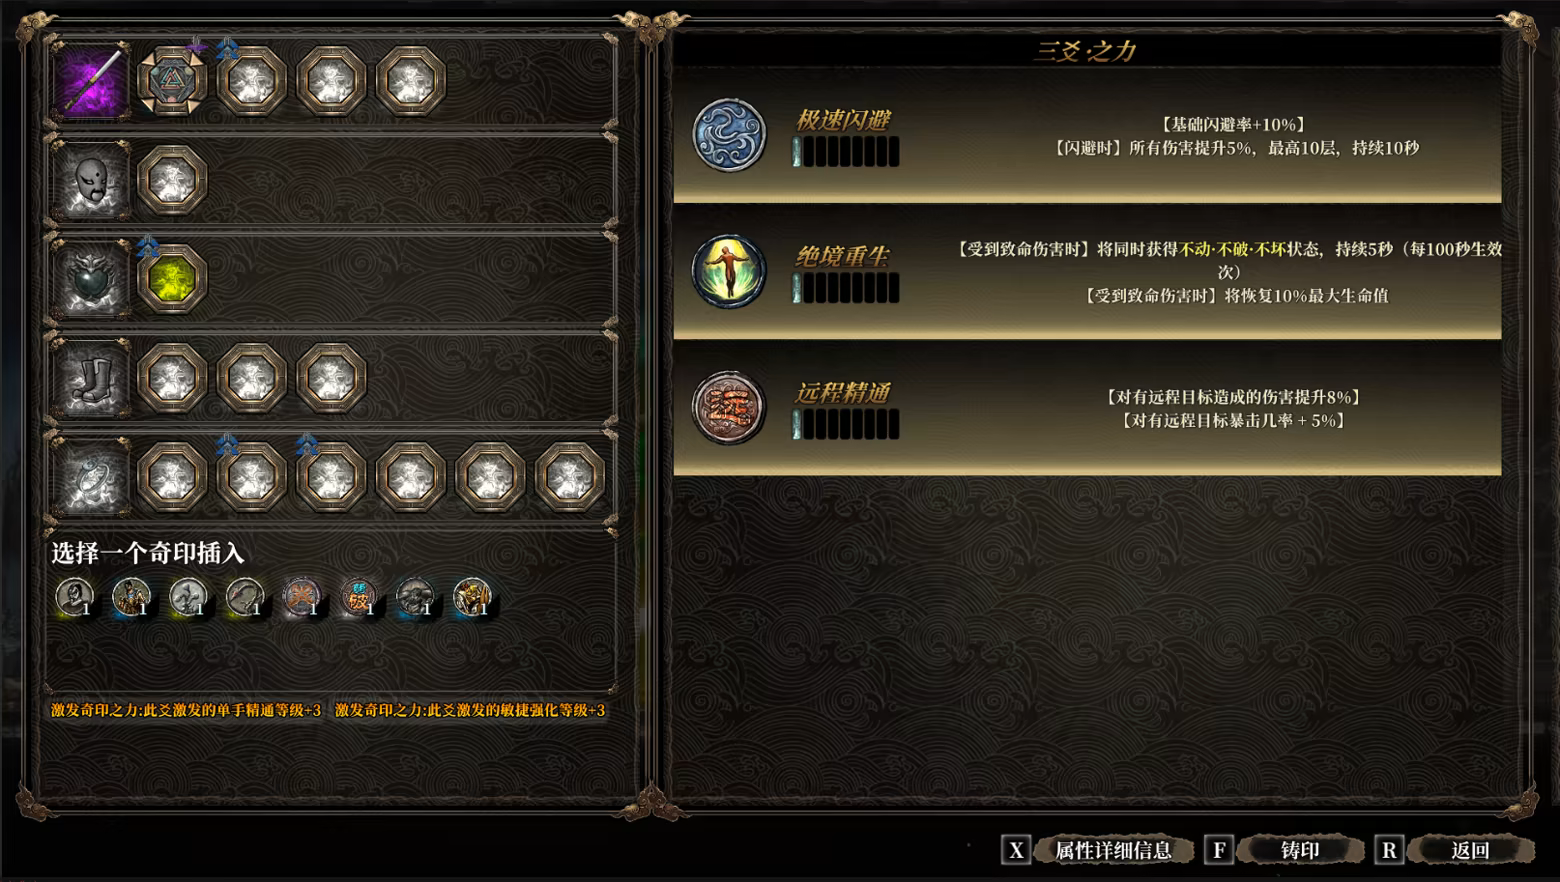1560x882 pixels.
Task: Select the boots equipment slot
Action: [x=93, y=378]
